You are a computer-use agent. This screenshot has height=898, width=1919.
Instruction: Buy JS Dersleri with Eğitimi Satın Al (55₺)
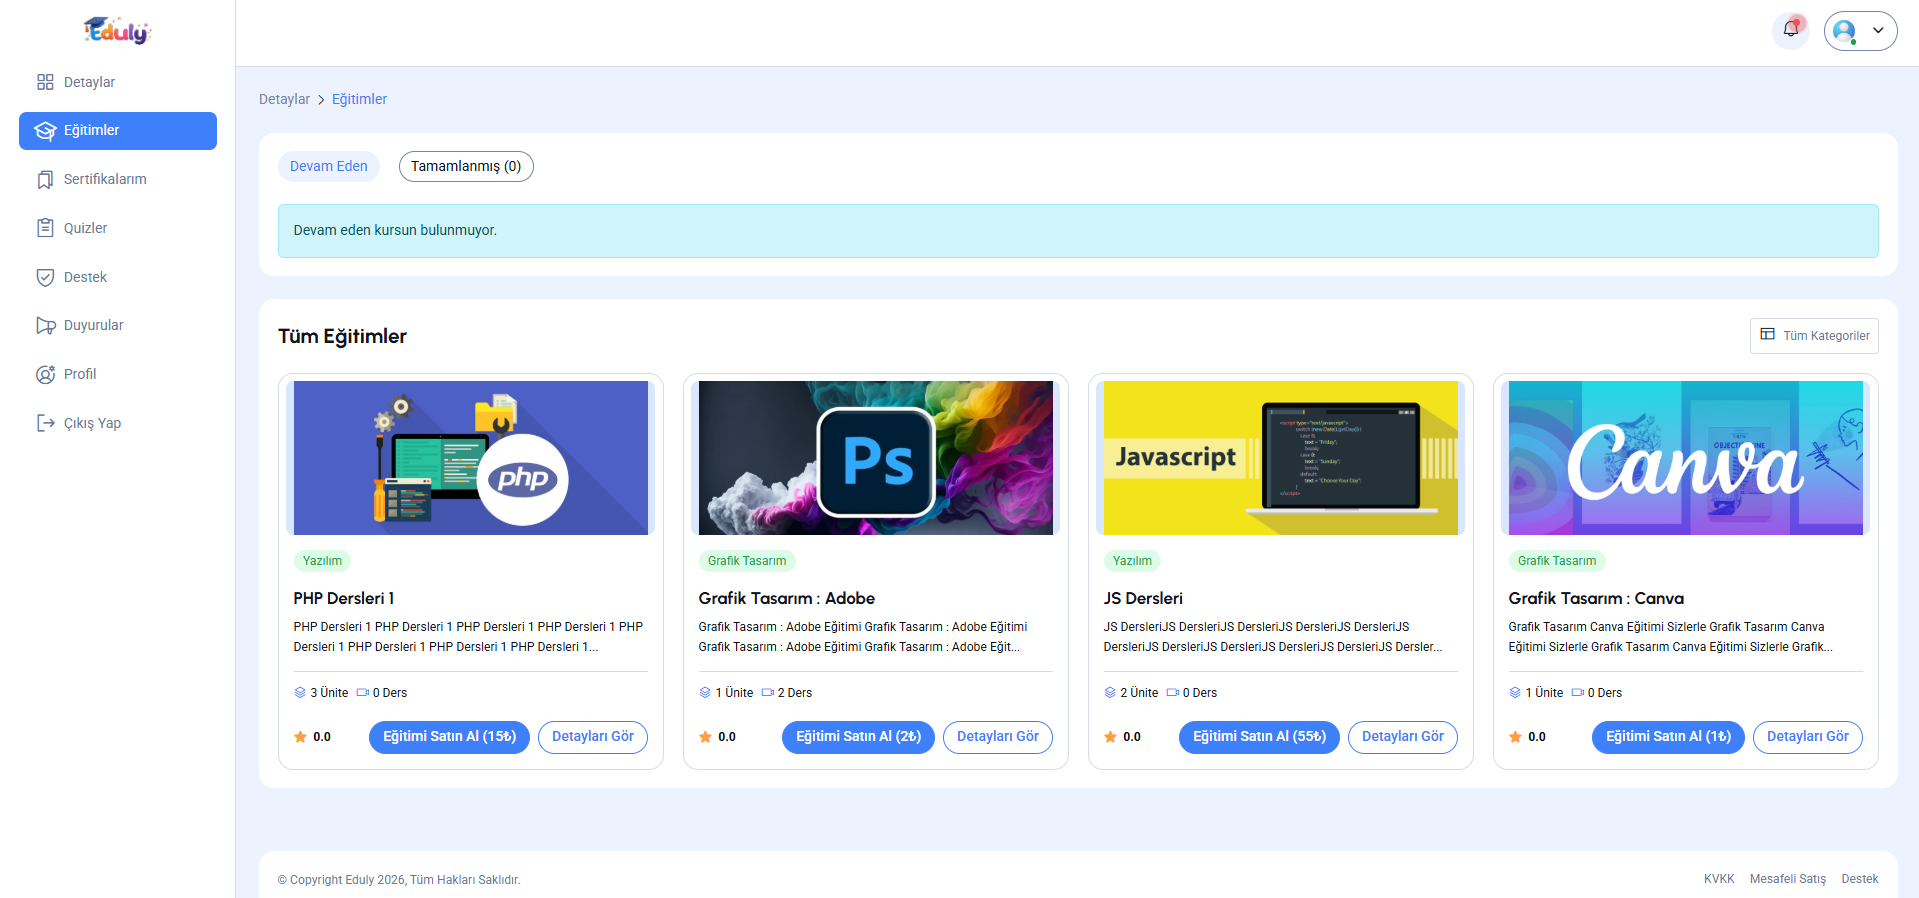point(1260,737)
